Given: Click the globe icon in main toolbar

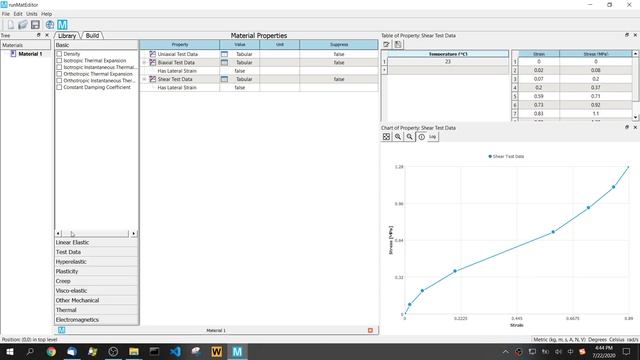Looking at the screenshot, I should (x=50, y=24).
